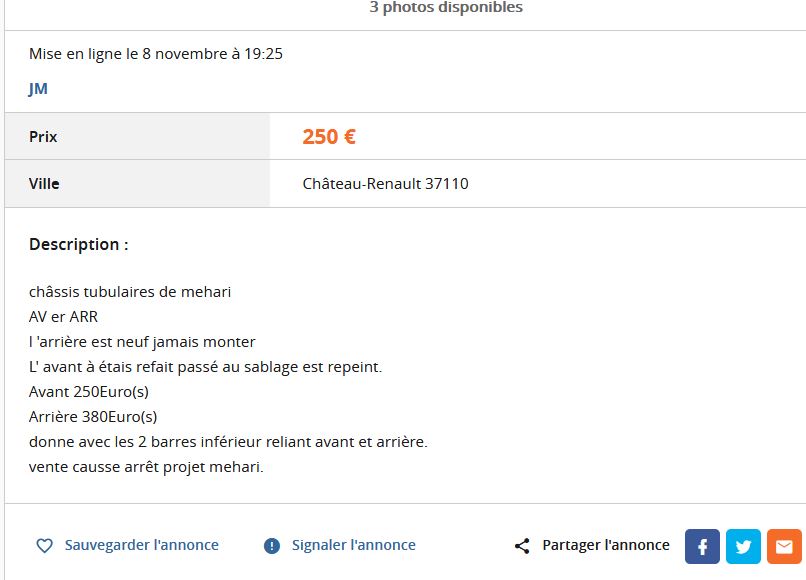The image size is (806, 580).
Task: Click the Ville row label
Action: [44, 184]
